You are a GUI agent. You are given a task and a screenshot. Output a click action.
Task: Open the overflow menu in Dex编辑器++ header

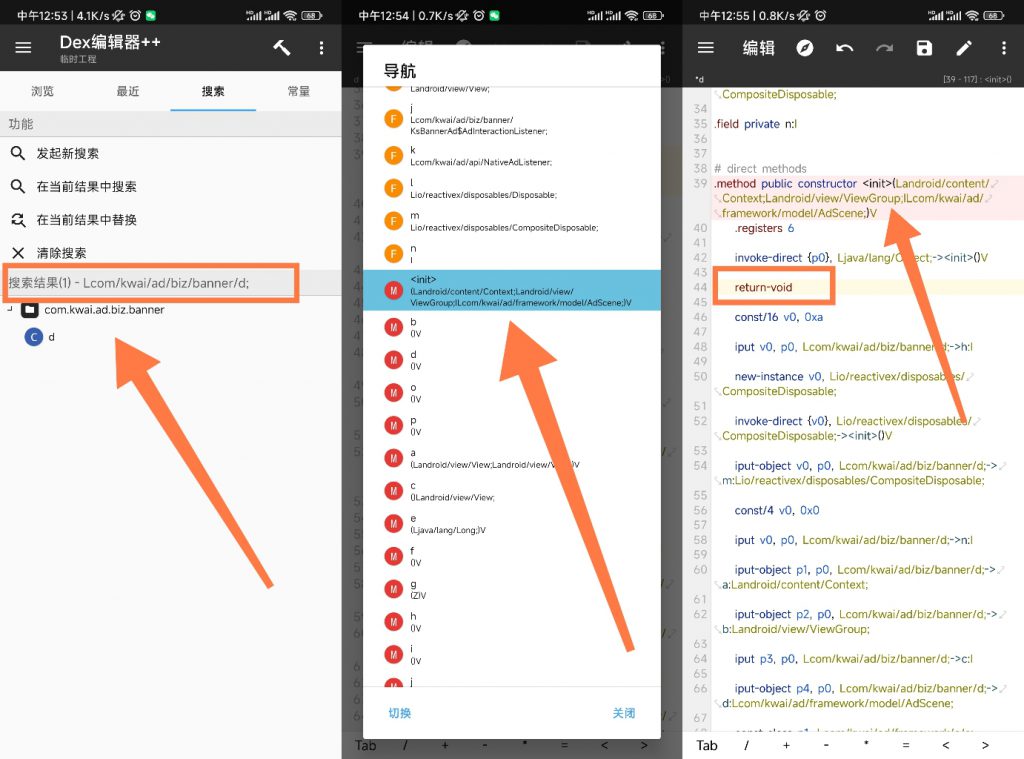[x=321, y=48]
